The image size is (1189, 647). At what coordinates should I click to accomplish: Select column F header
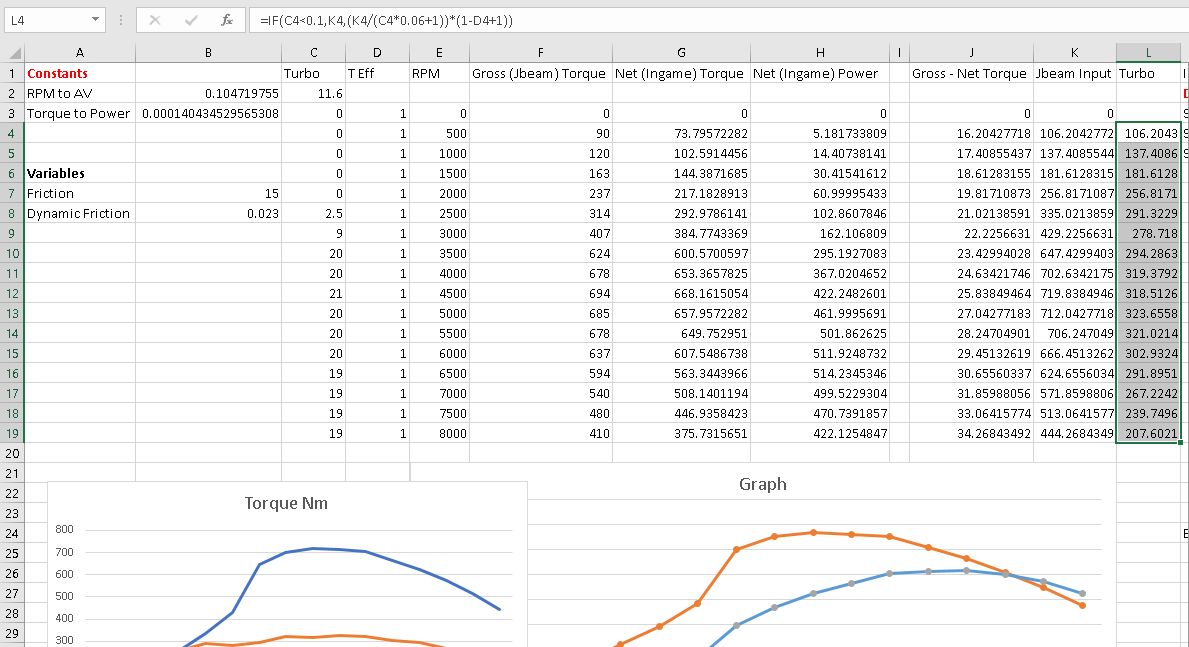coord(541,53)
